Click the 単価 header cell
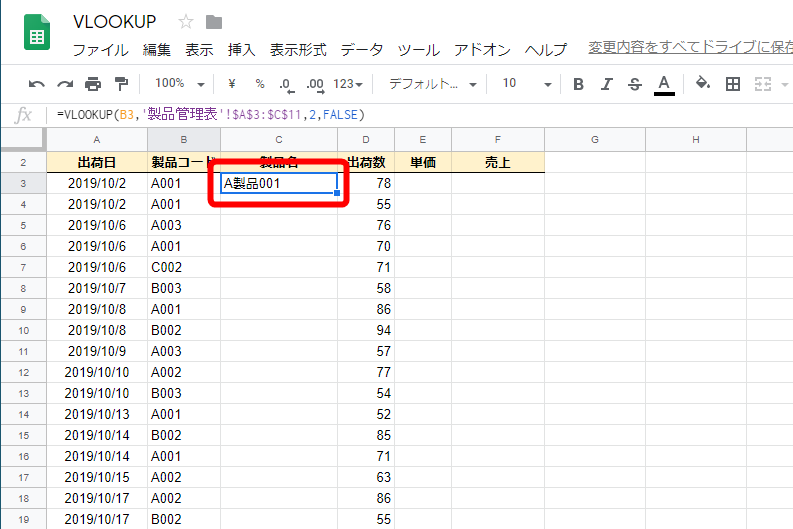The width and height of the screenshot is (793, 529). click(x=423, y=162)
